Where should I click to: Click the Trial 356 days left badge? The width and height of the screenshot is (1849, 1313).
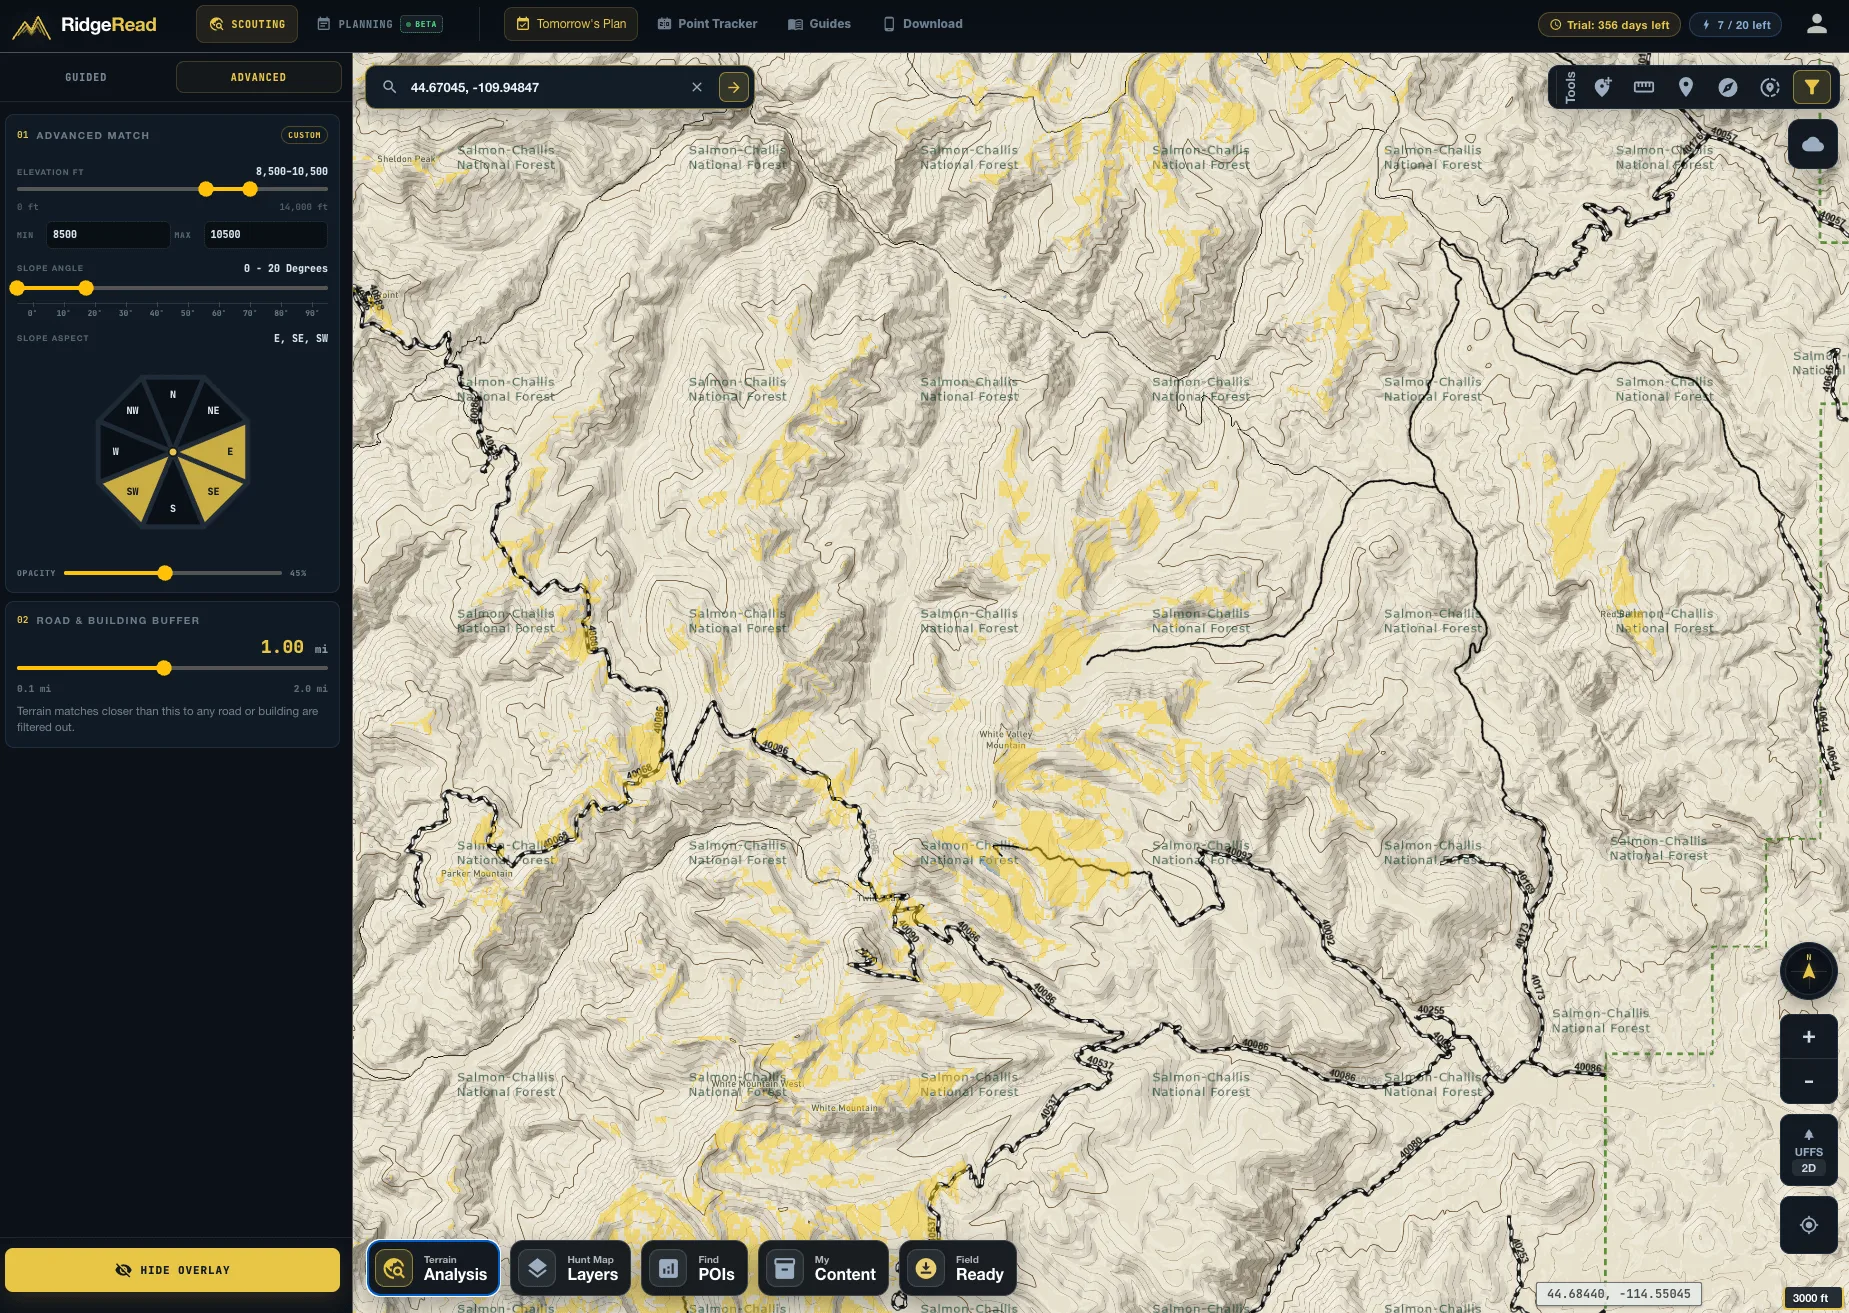pos(1609,25)
